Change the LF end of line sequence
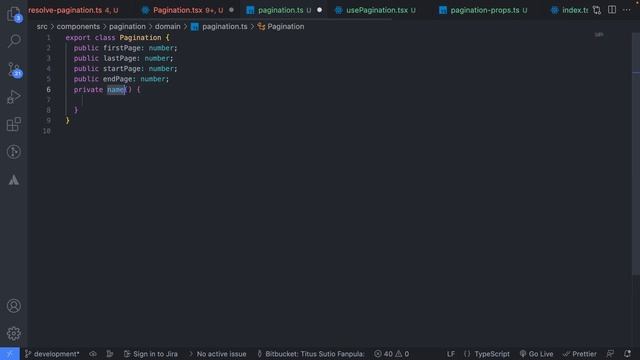640x360 pixels. click(451, 354)
